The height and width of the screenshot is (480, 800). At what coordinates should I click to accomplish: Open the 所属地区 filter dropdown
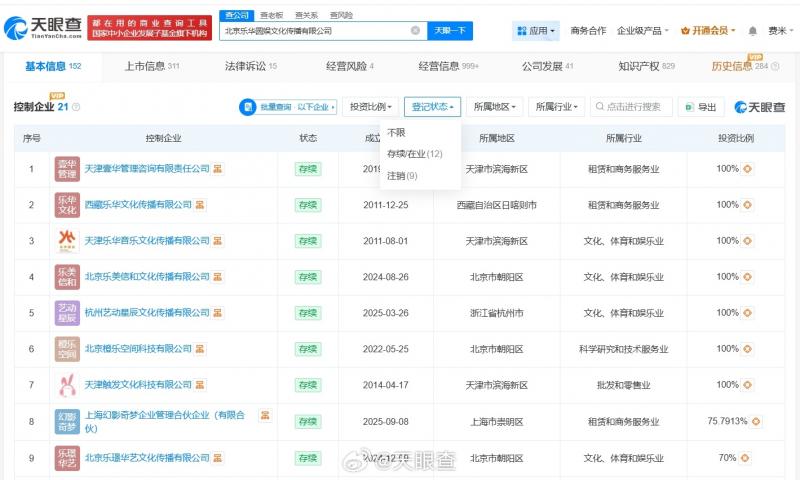click(496, 107)
